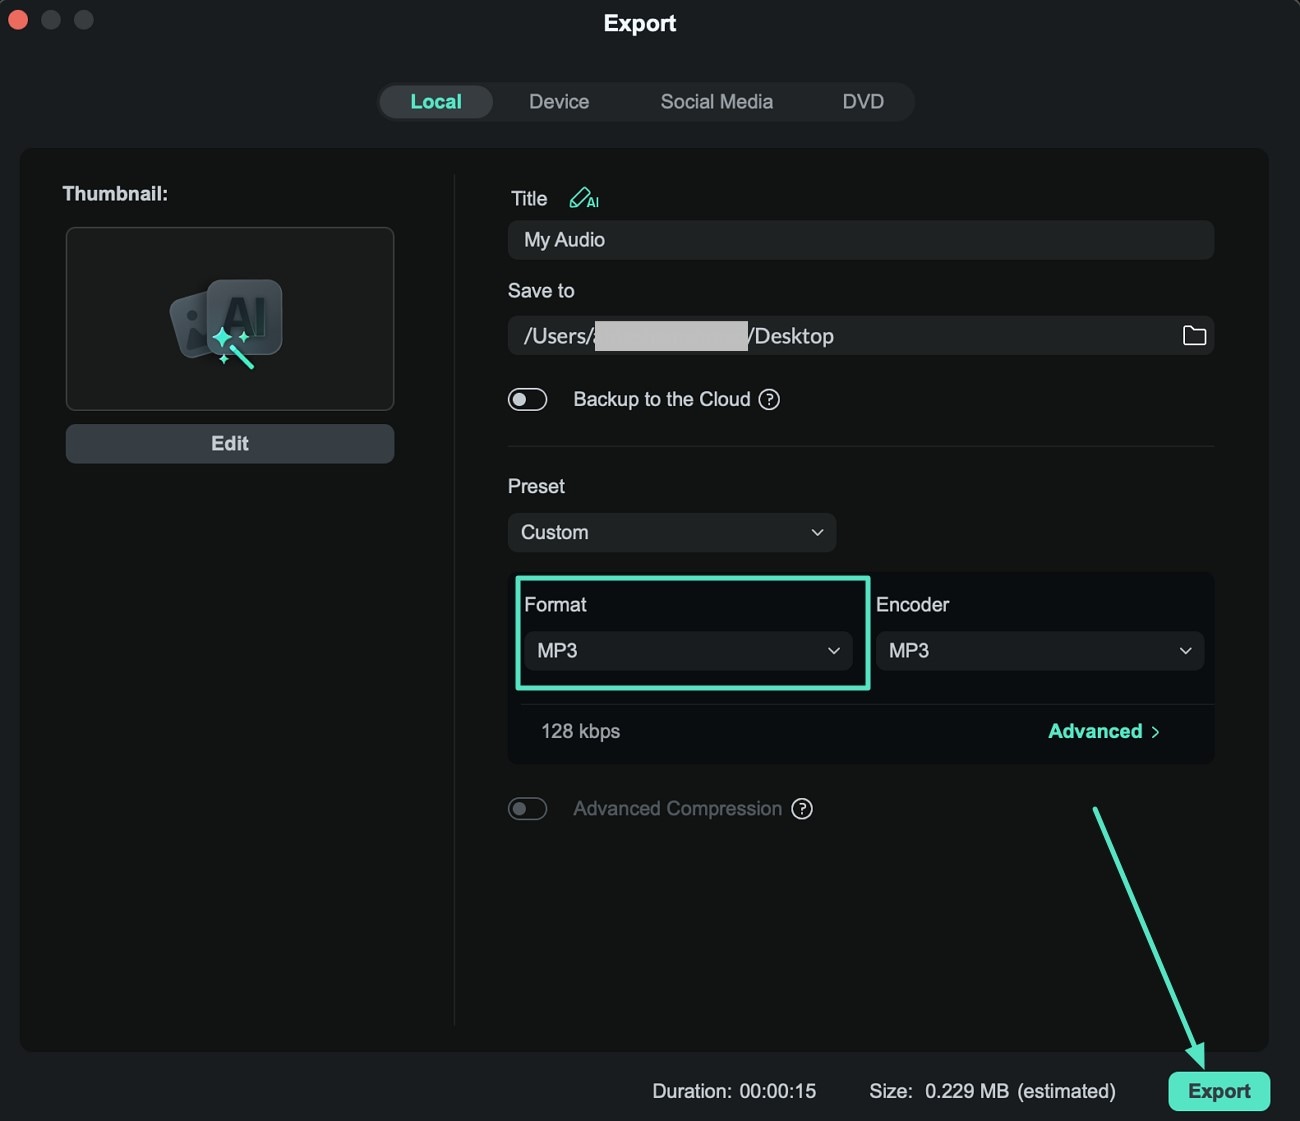
Task: Click help icon beside Advanced Compression
Action: coord(802,809)
